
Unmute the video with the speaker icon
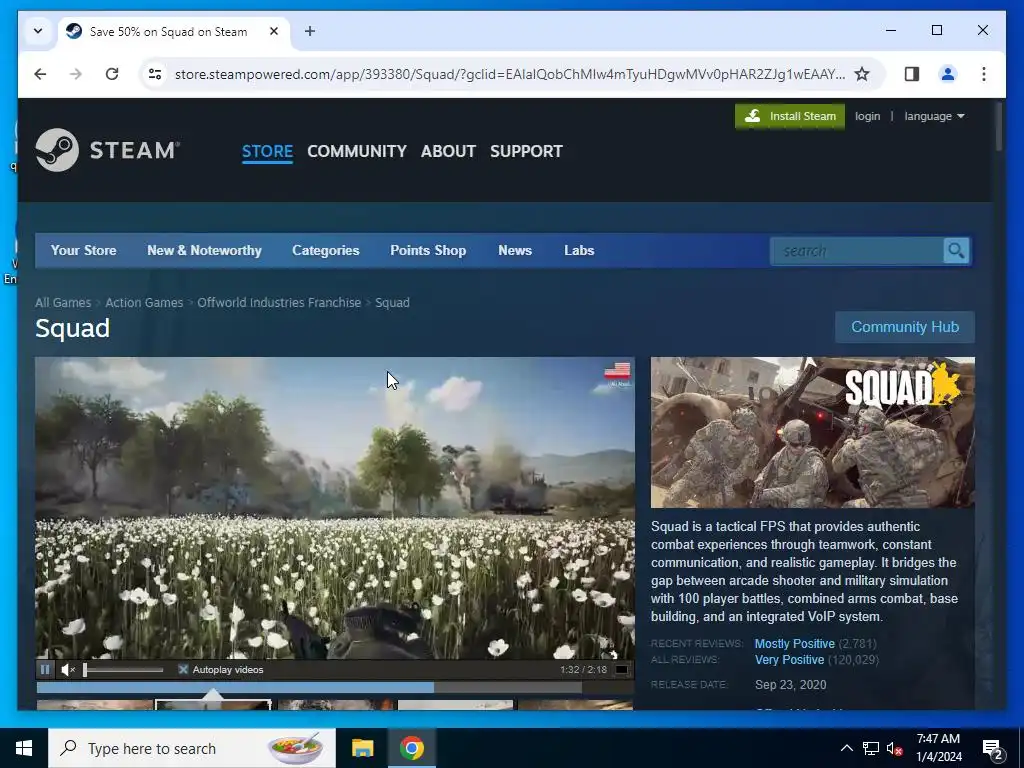click(68, 669)
